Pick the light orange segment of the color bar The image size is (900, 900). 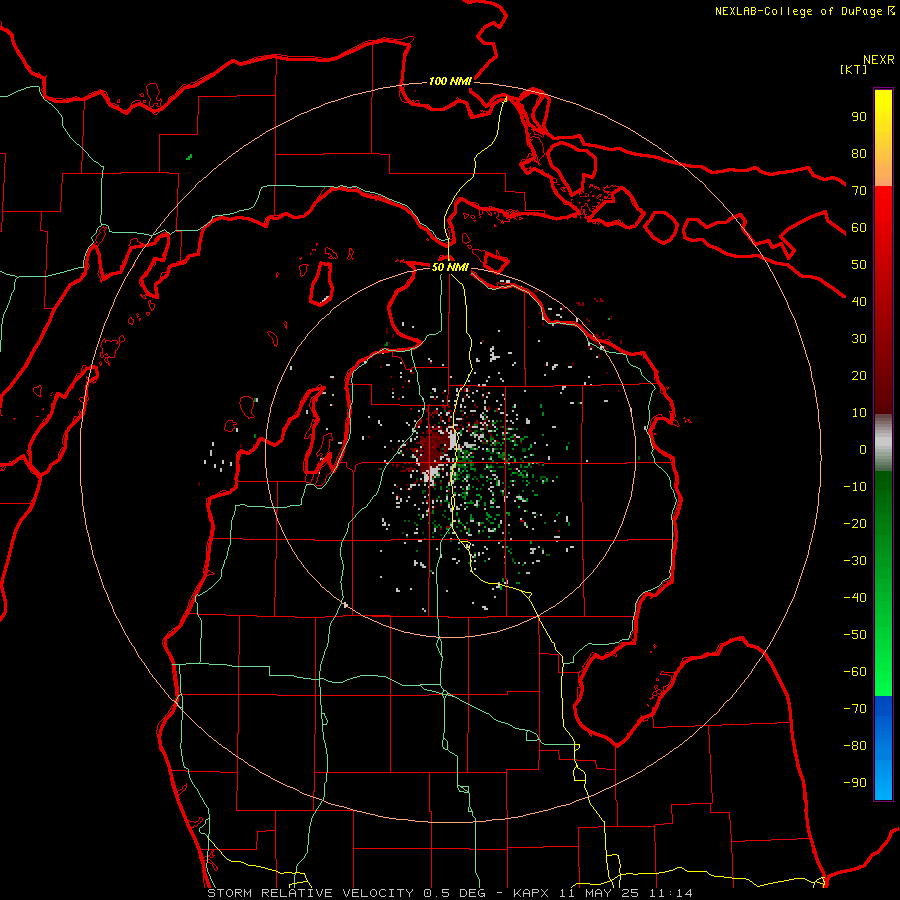tap(883, 169)
